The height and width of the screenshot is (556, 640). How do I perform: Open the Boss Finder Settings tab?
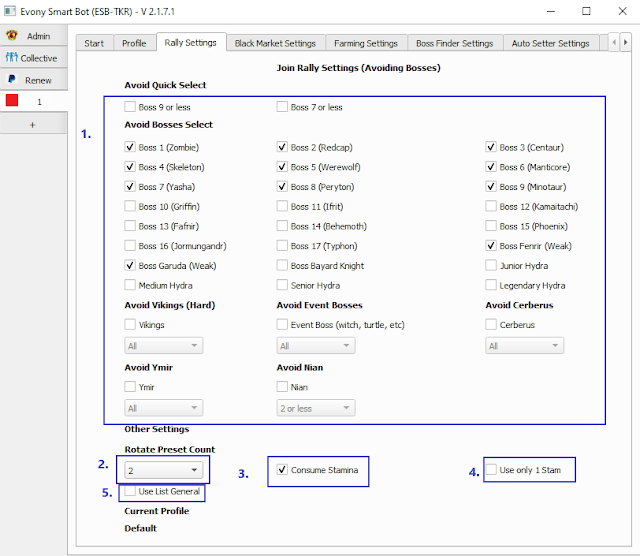click(x=454, y=43)
